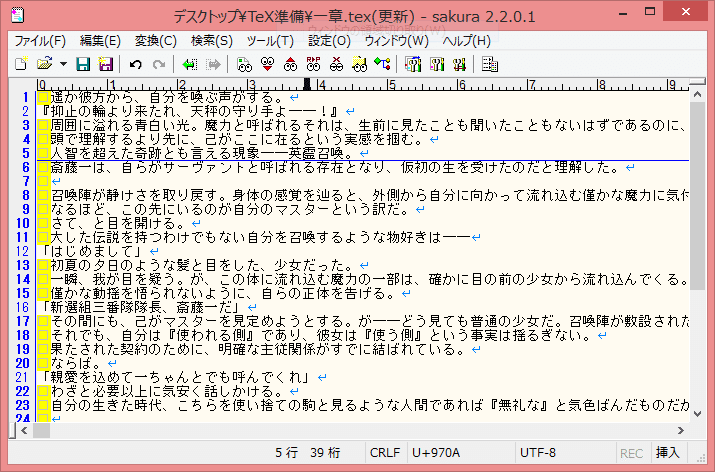The width and height of the screenshot is (715, 472).
Task: Click the U+970A character code status
Action: coord(435,452)
